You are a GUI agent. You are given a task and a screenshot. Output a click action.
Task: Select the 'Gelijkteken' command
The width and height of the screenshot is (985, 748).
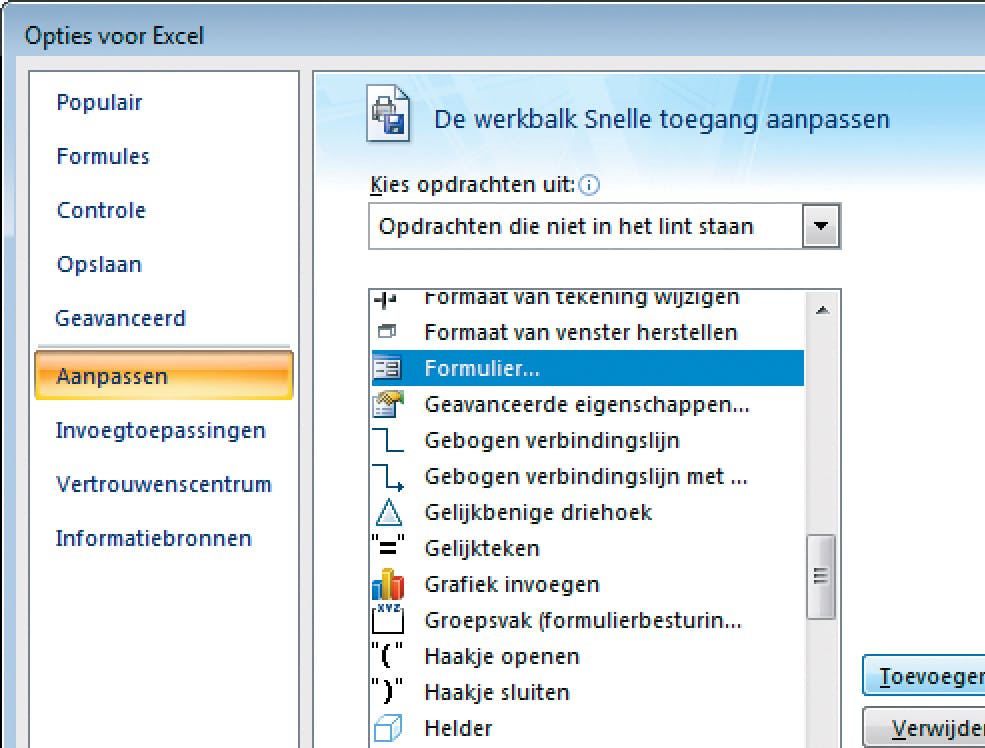[x=588, y=548]
